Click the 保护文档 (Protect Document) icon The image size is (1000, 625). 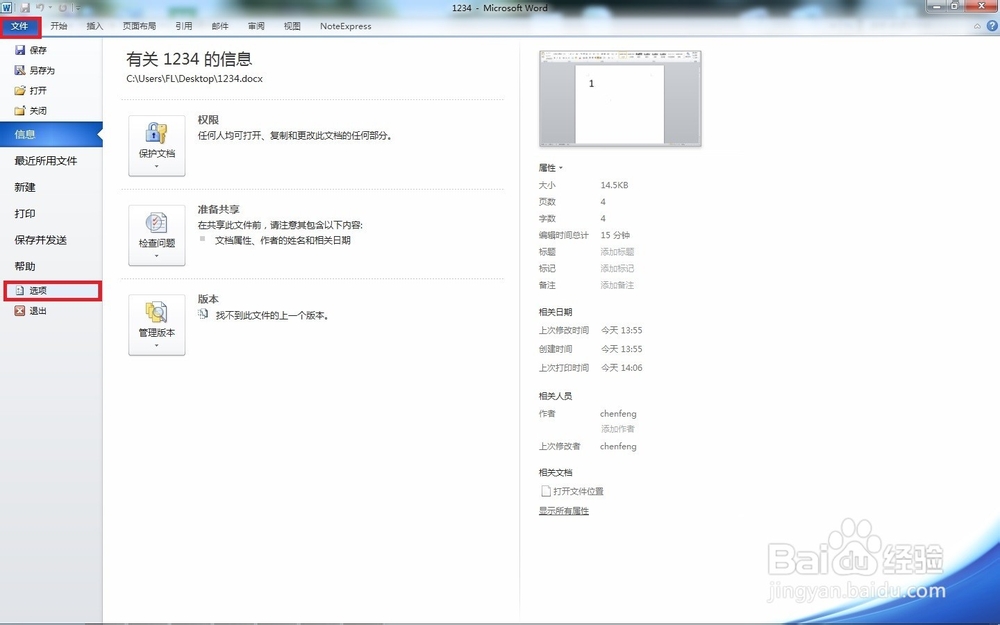pyautogui.click(x=156, y=135)
